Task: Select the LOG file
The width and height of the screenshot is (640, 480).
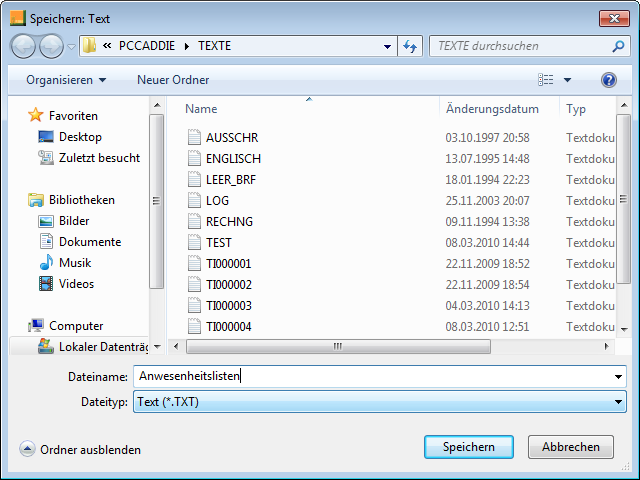Action: pos(217,201)
